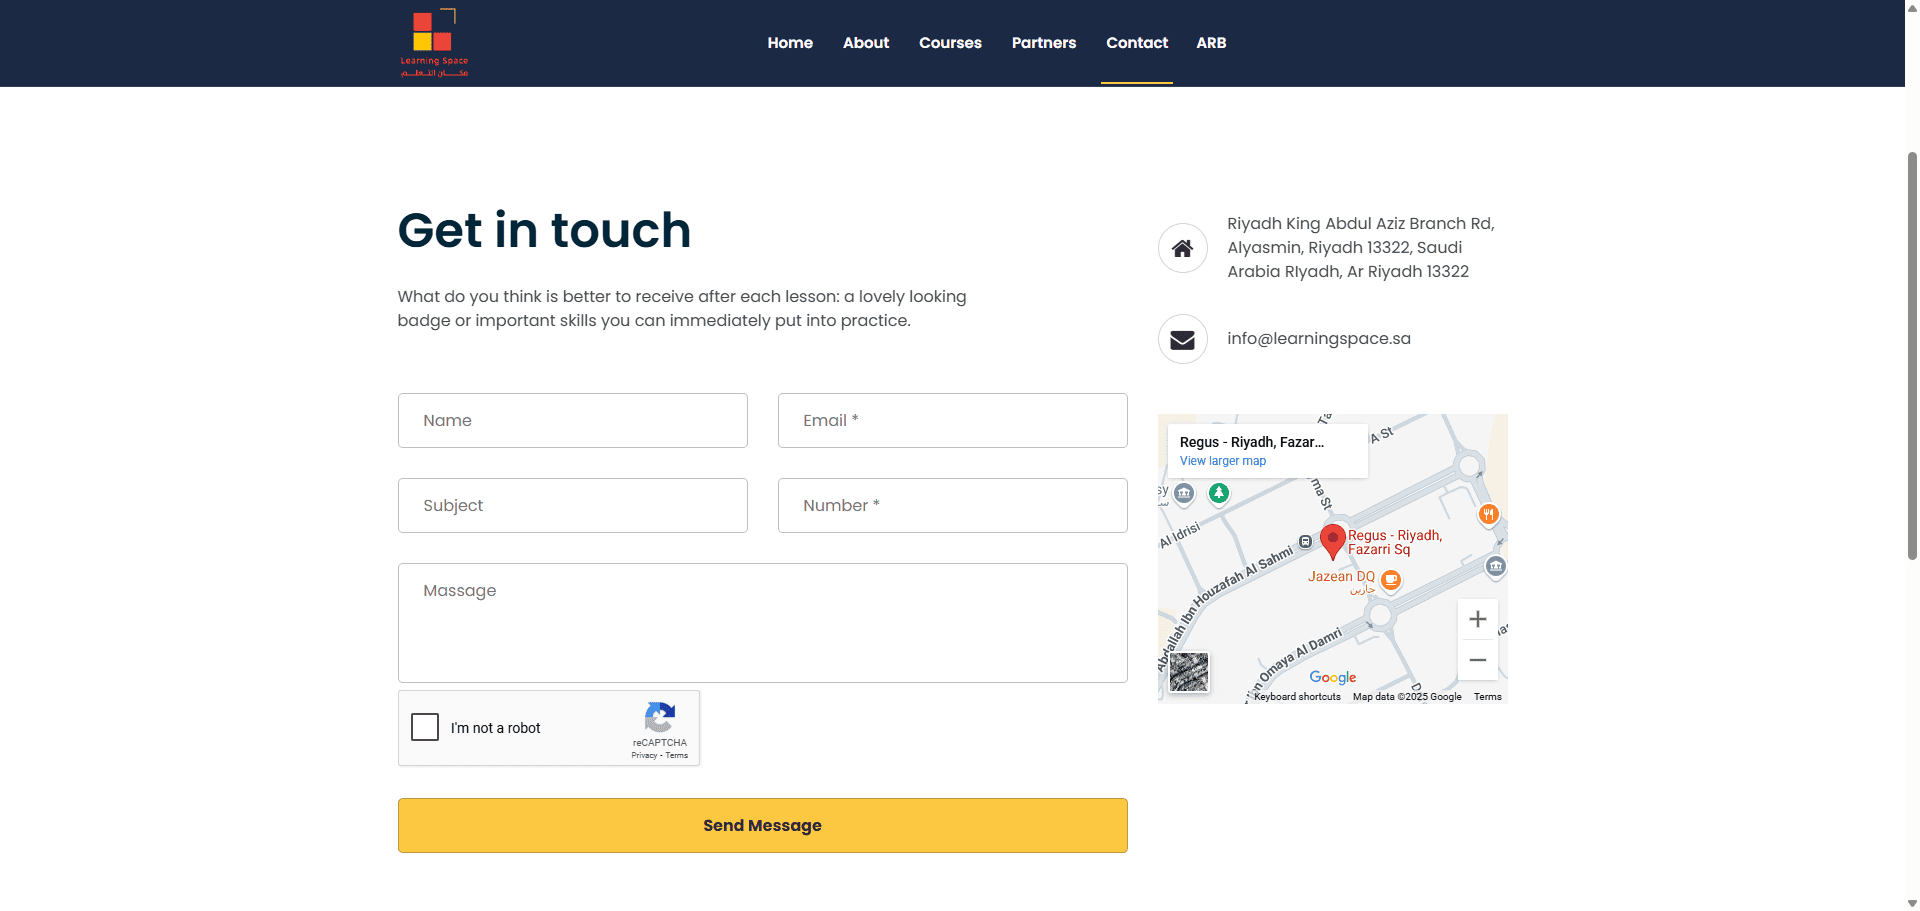Click the zoom in button on the map

1478,619
